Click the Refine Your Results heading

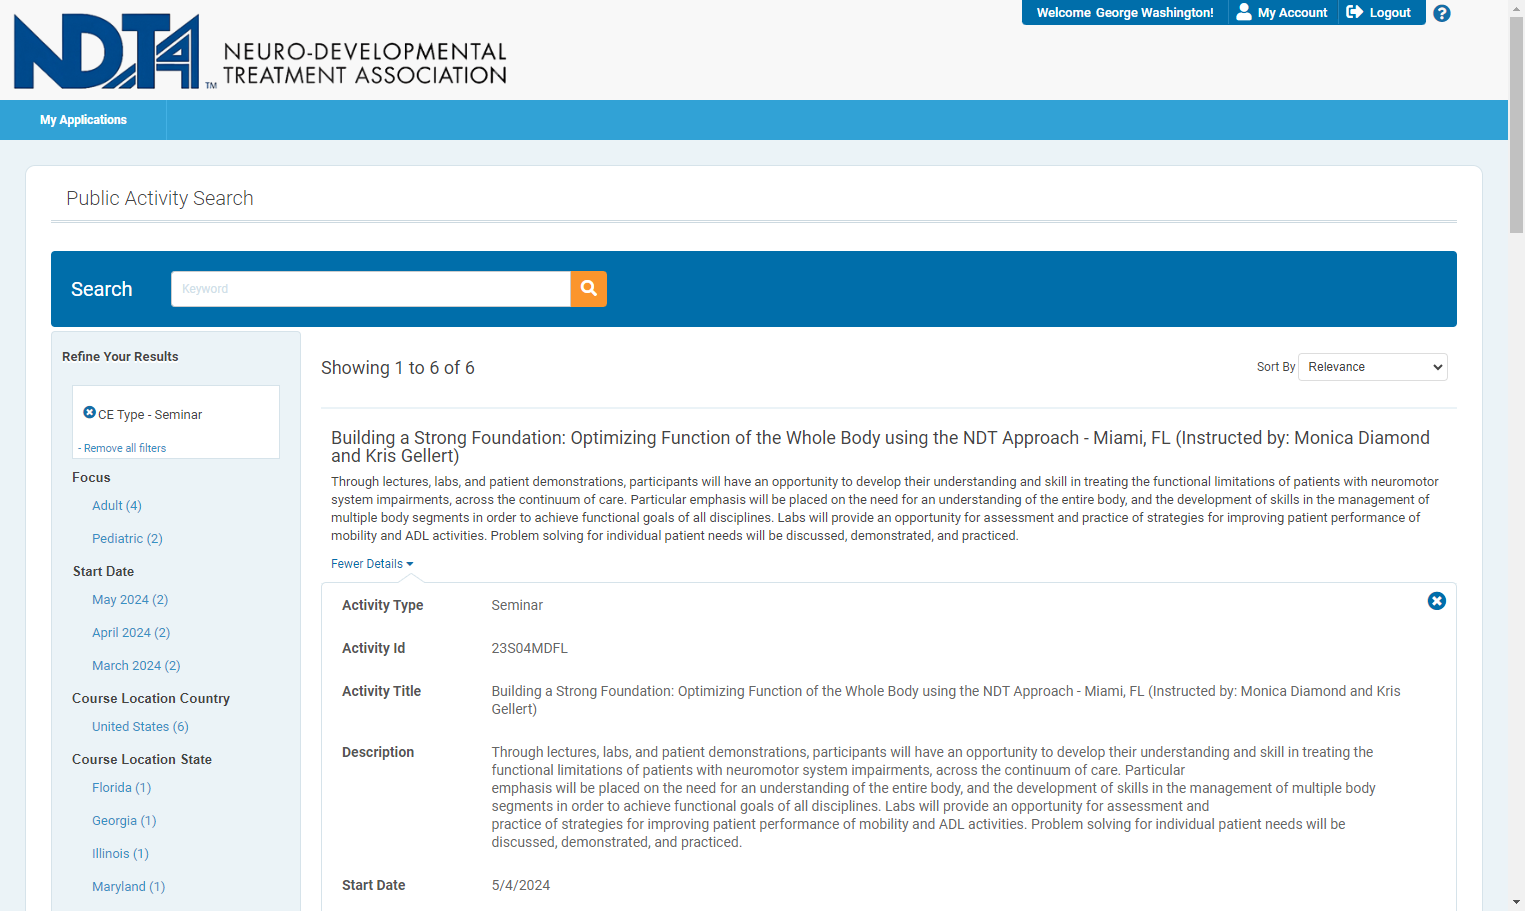tap(120, 356)
